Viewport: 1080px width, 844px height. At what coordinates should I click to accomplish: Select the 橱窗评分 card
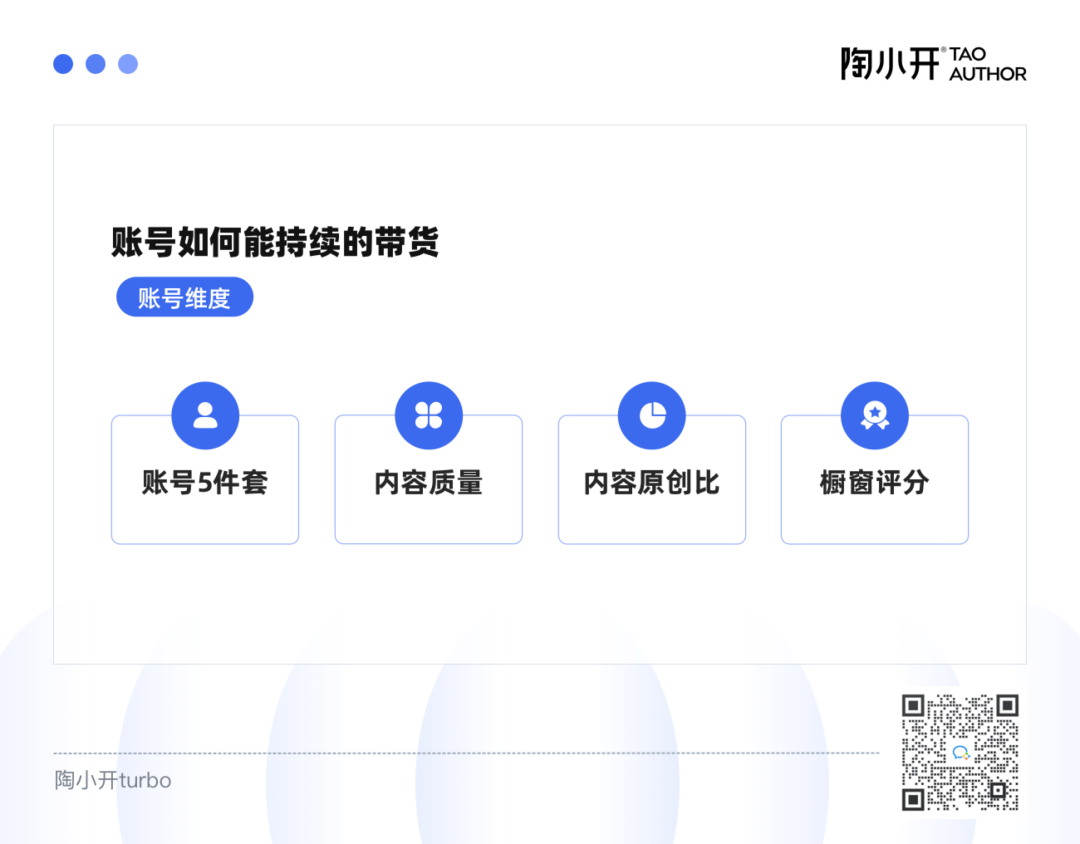pos(875,480)
